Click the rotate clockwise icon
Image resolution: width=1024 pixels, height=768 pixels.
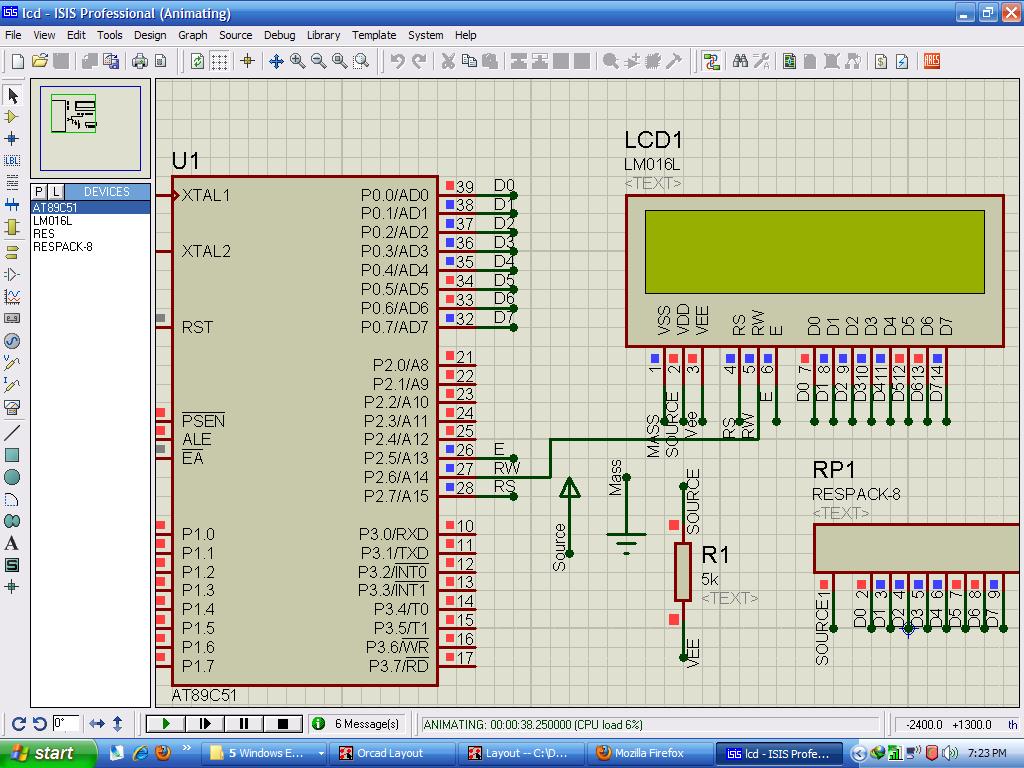(x=19, y=724)
